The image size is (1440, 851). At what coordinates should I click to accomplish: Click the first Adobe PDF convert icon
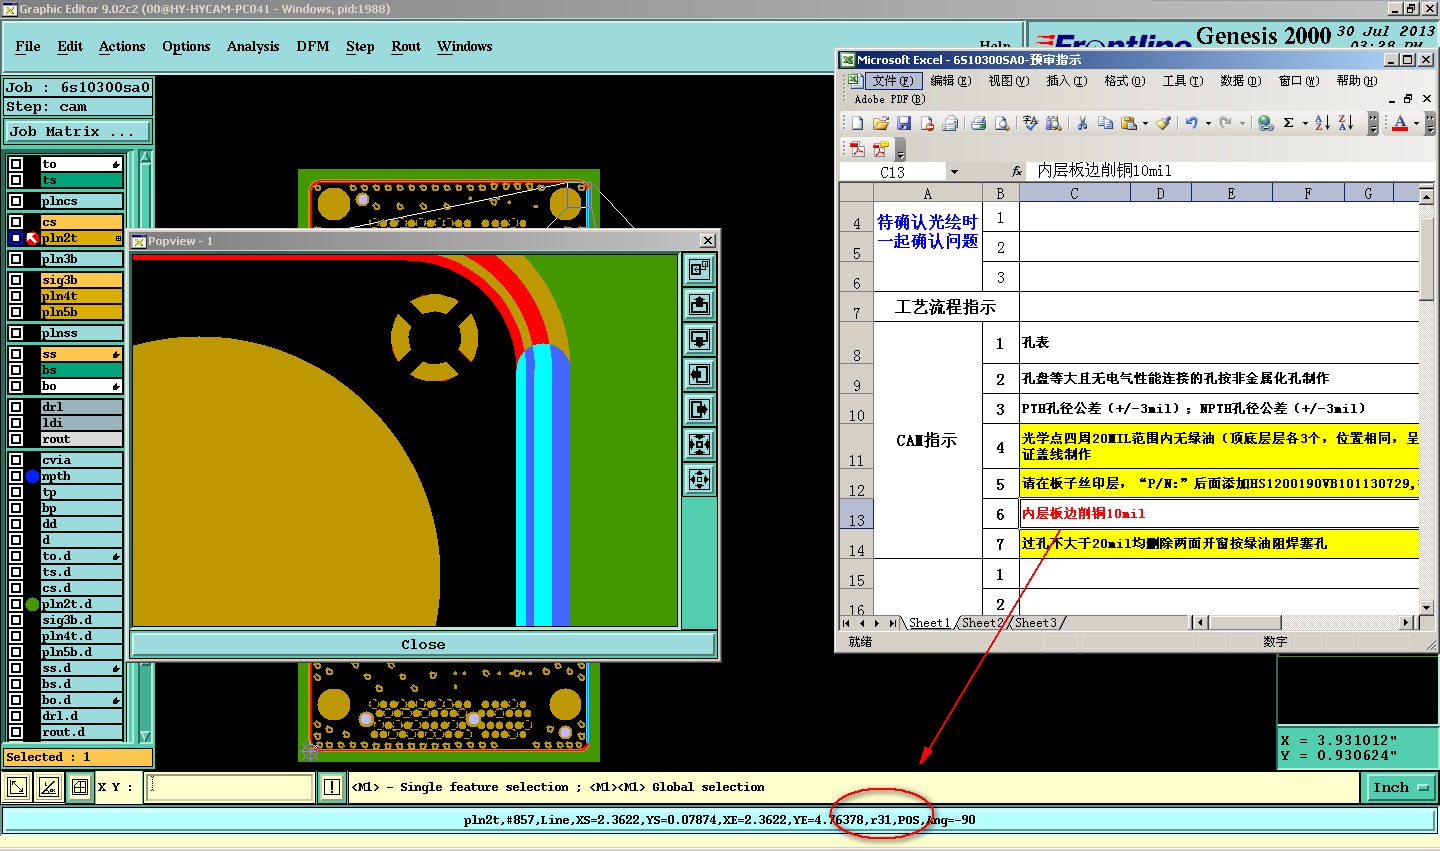857,149
